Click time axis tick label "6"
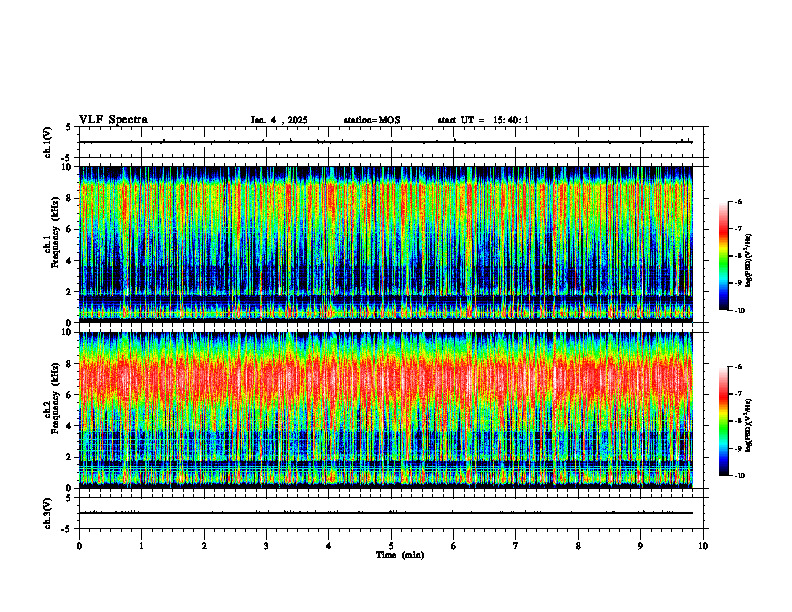The height and width of the screenshot is (612, 792). click(454, 546)
